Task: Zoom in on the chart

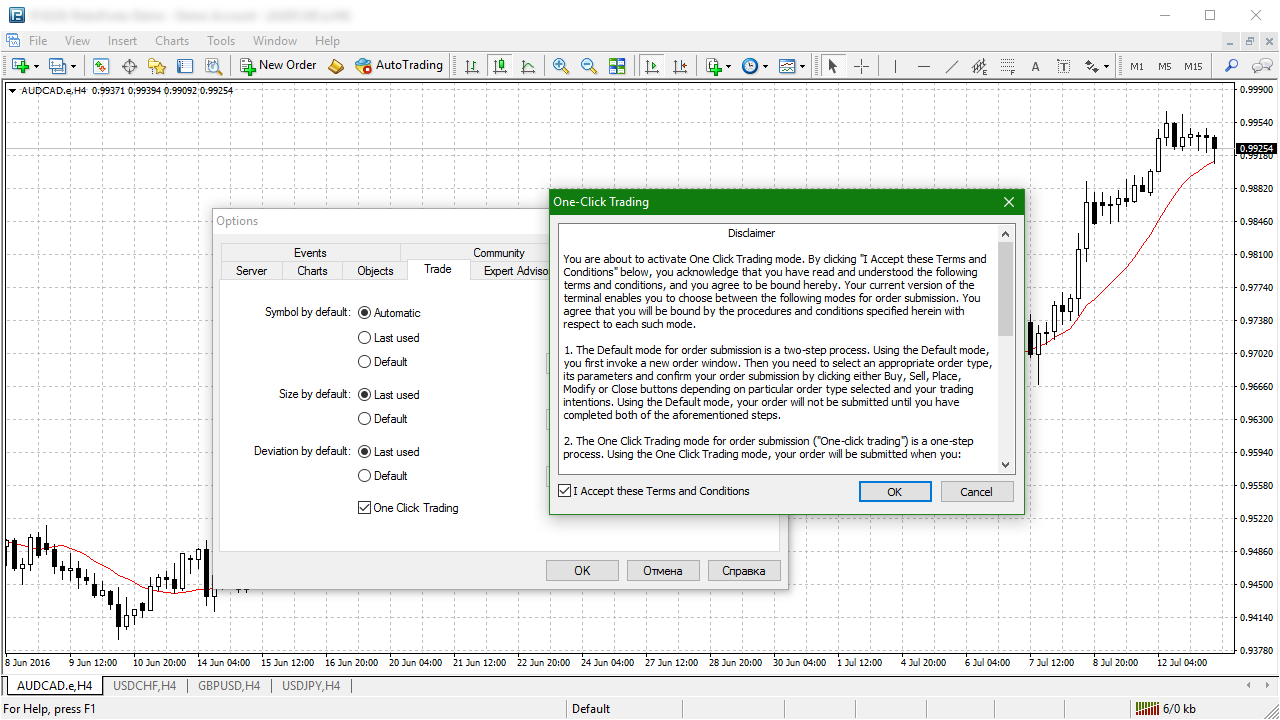Action: pos(561,66)
